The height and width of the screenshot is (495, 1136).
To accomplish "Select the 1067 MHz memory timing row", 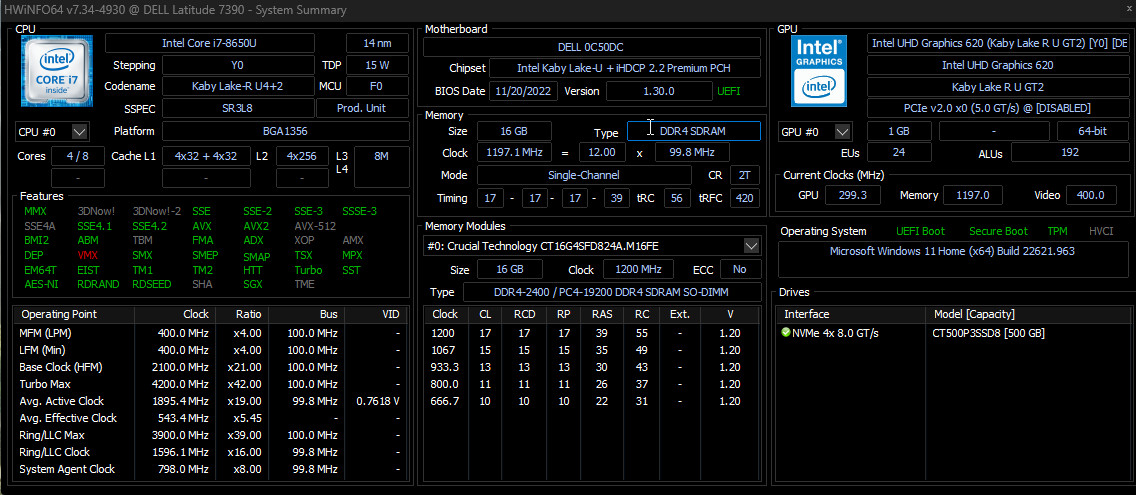I will point(592,350).
